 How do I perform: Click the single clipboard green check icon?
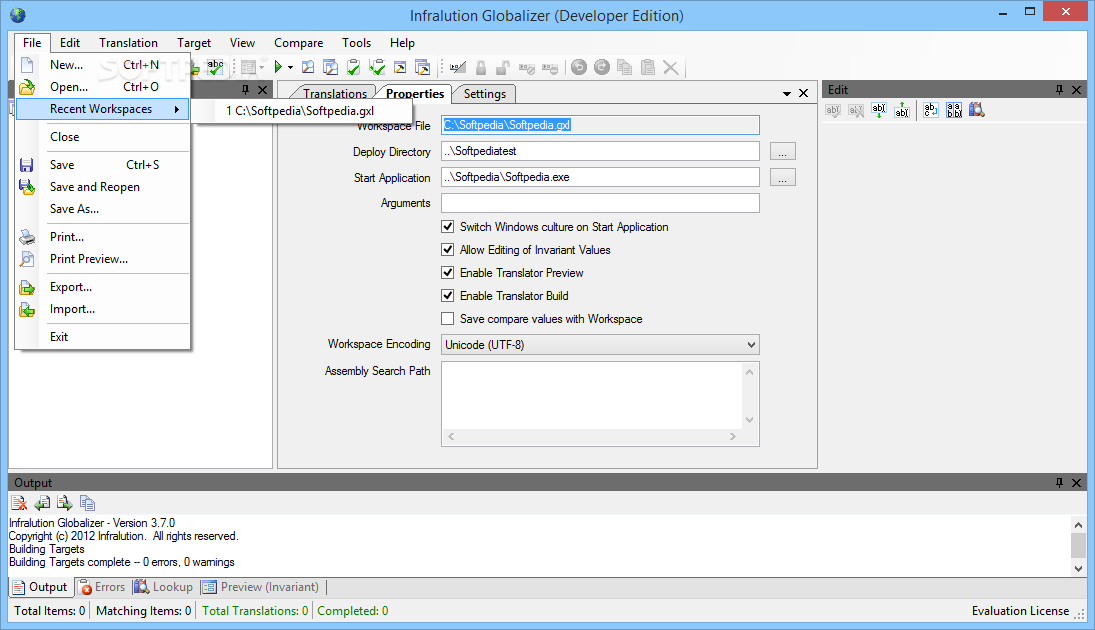[354, 67]
